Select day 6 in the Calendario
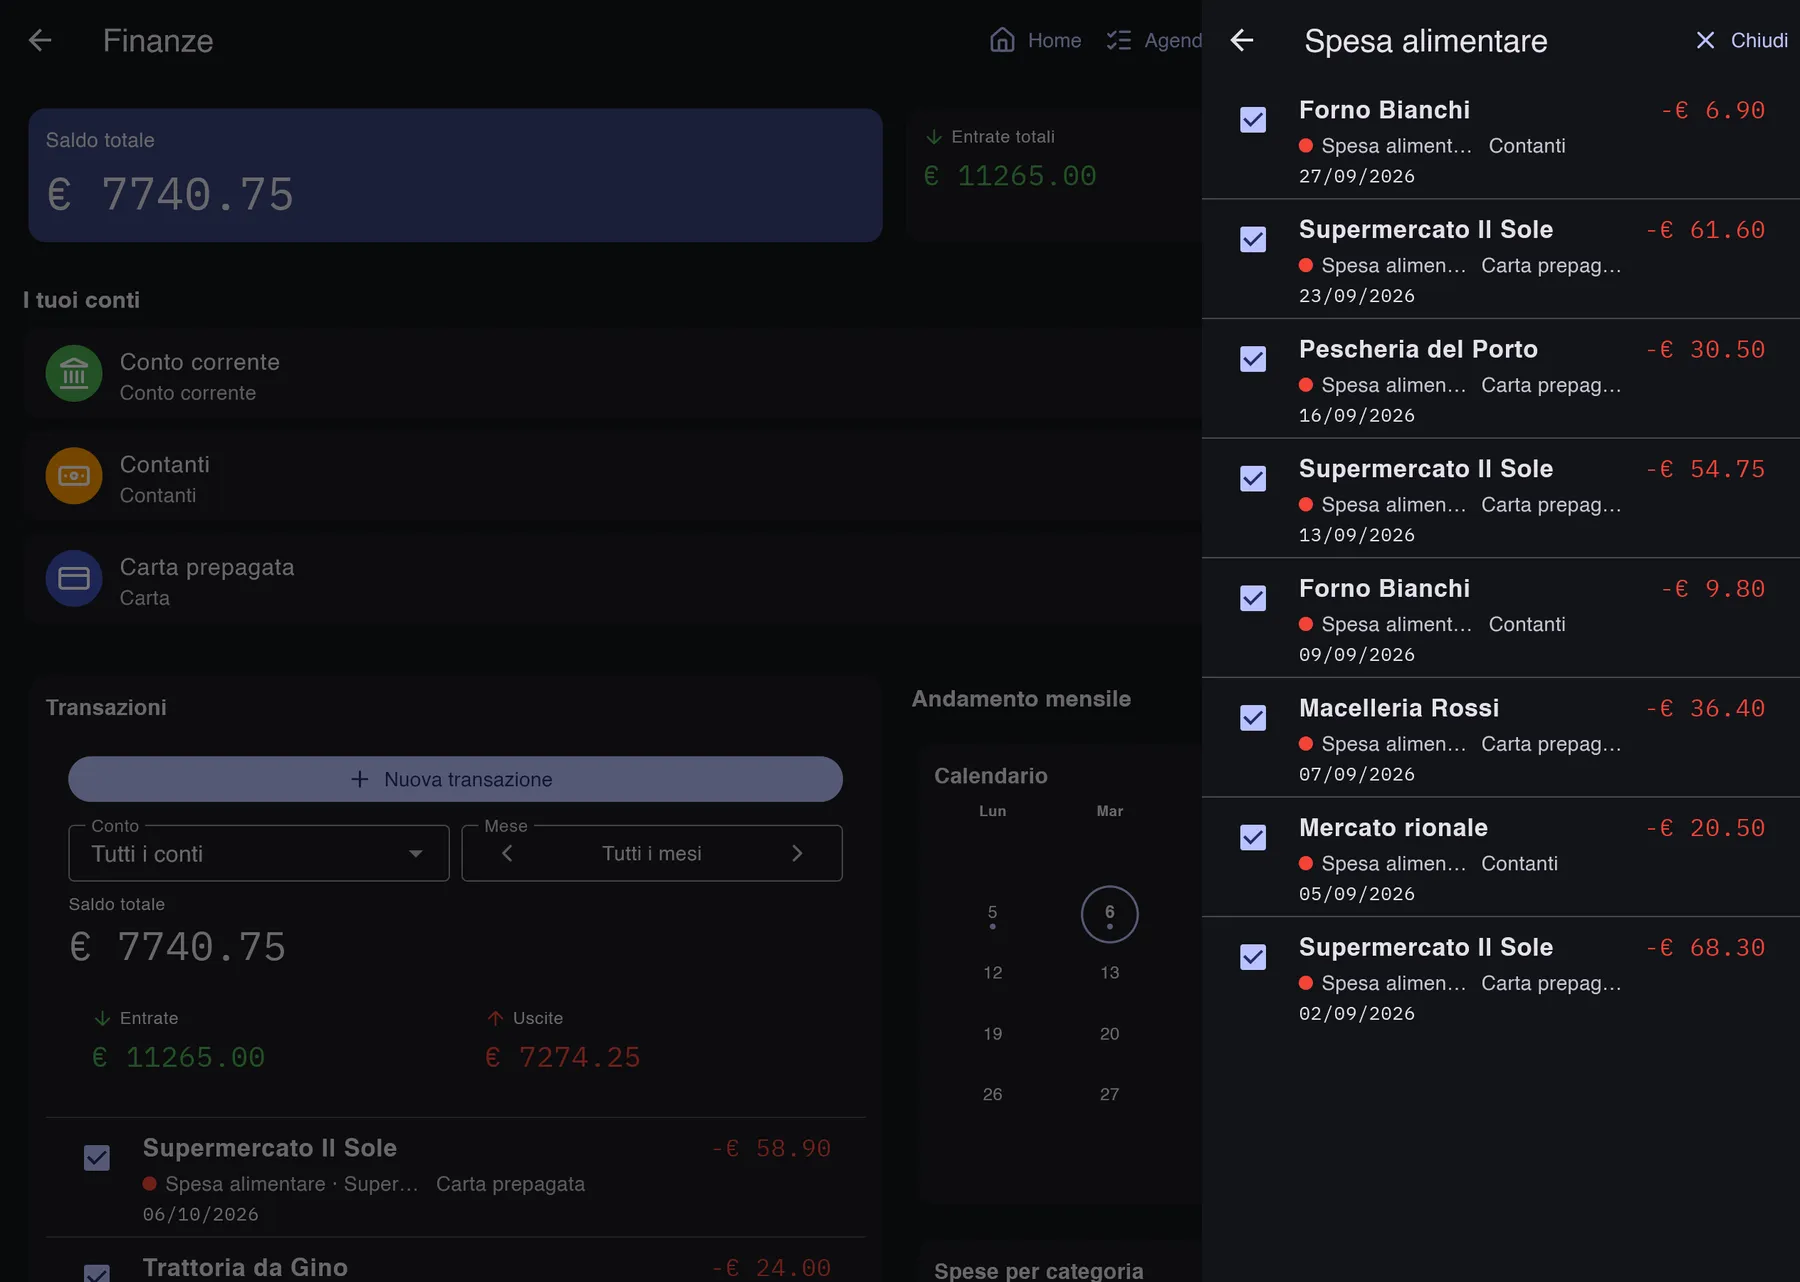Image resolution: width=1800 pixels, height=1282 pixels. coord(1110,914)
